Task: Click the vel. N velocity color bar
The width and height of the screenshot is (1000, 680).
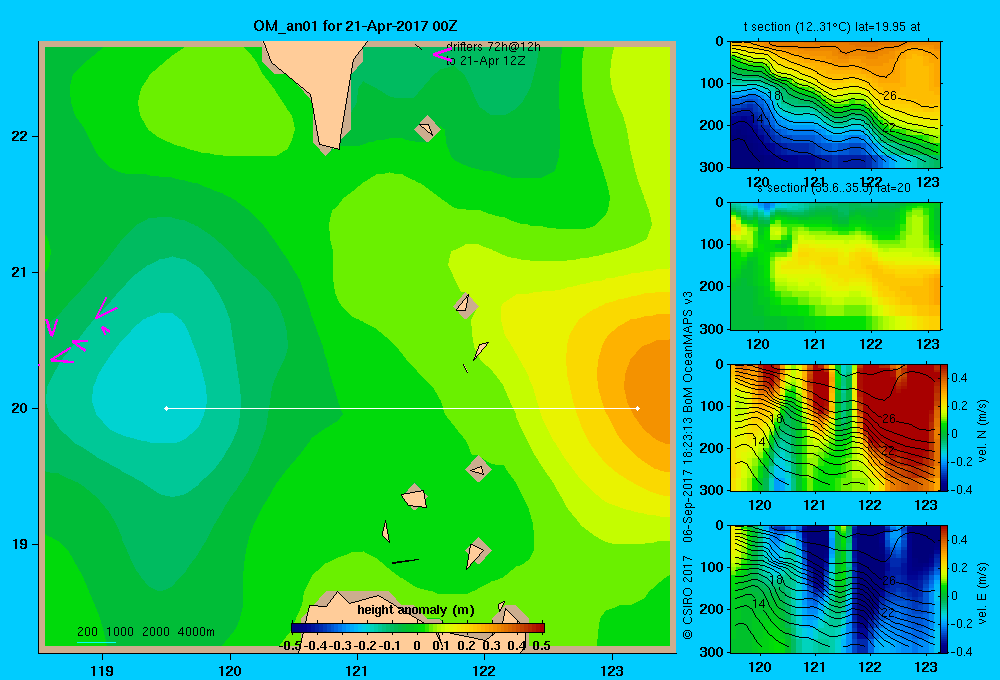Action: [945, 427]
